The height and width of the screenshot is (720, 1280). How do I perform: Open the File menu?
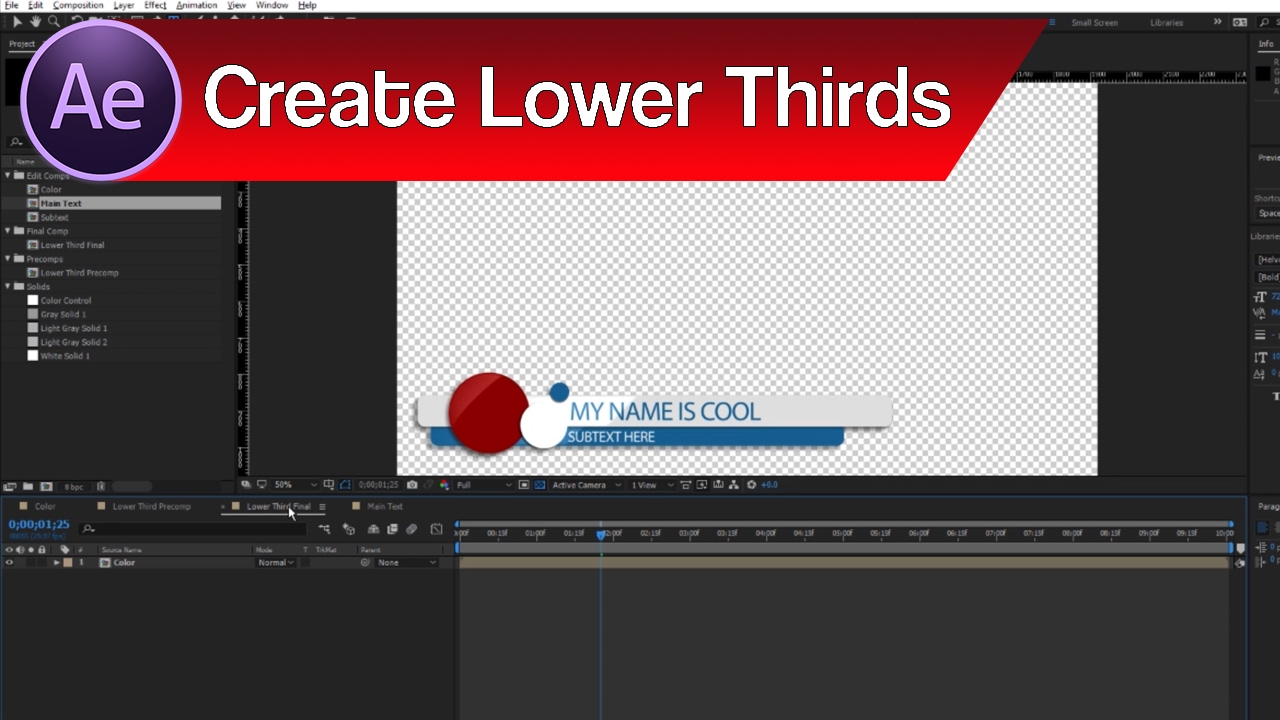11,5
